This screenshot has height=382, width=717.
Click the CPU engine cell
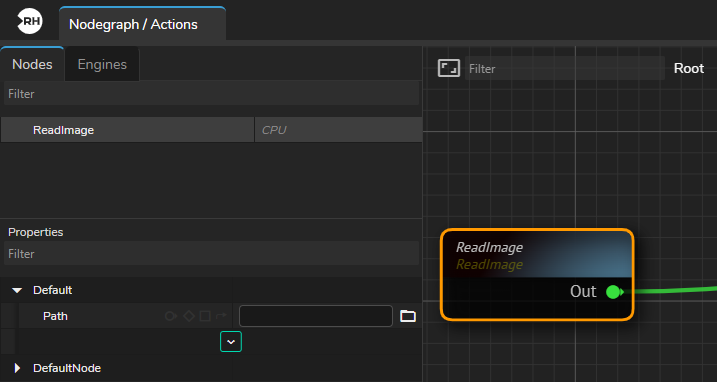coord(338,130)
